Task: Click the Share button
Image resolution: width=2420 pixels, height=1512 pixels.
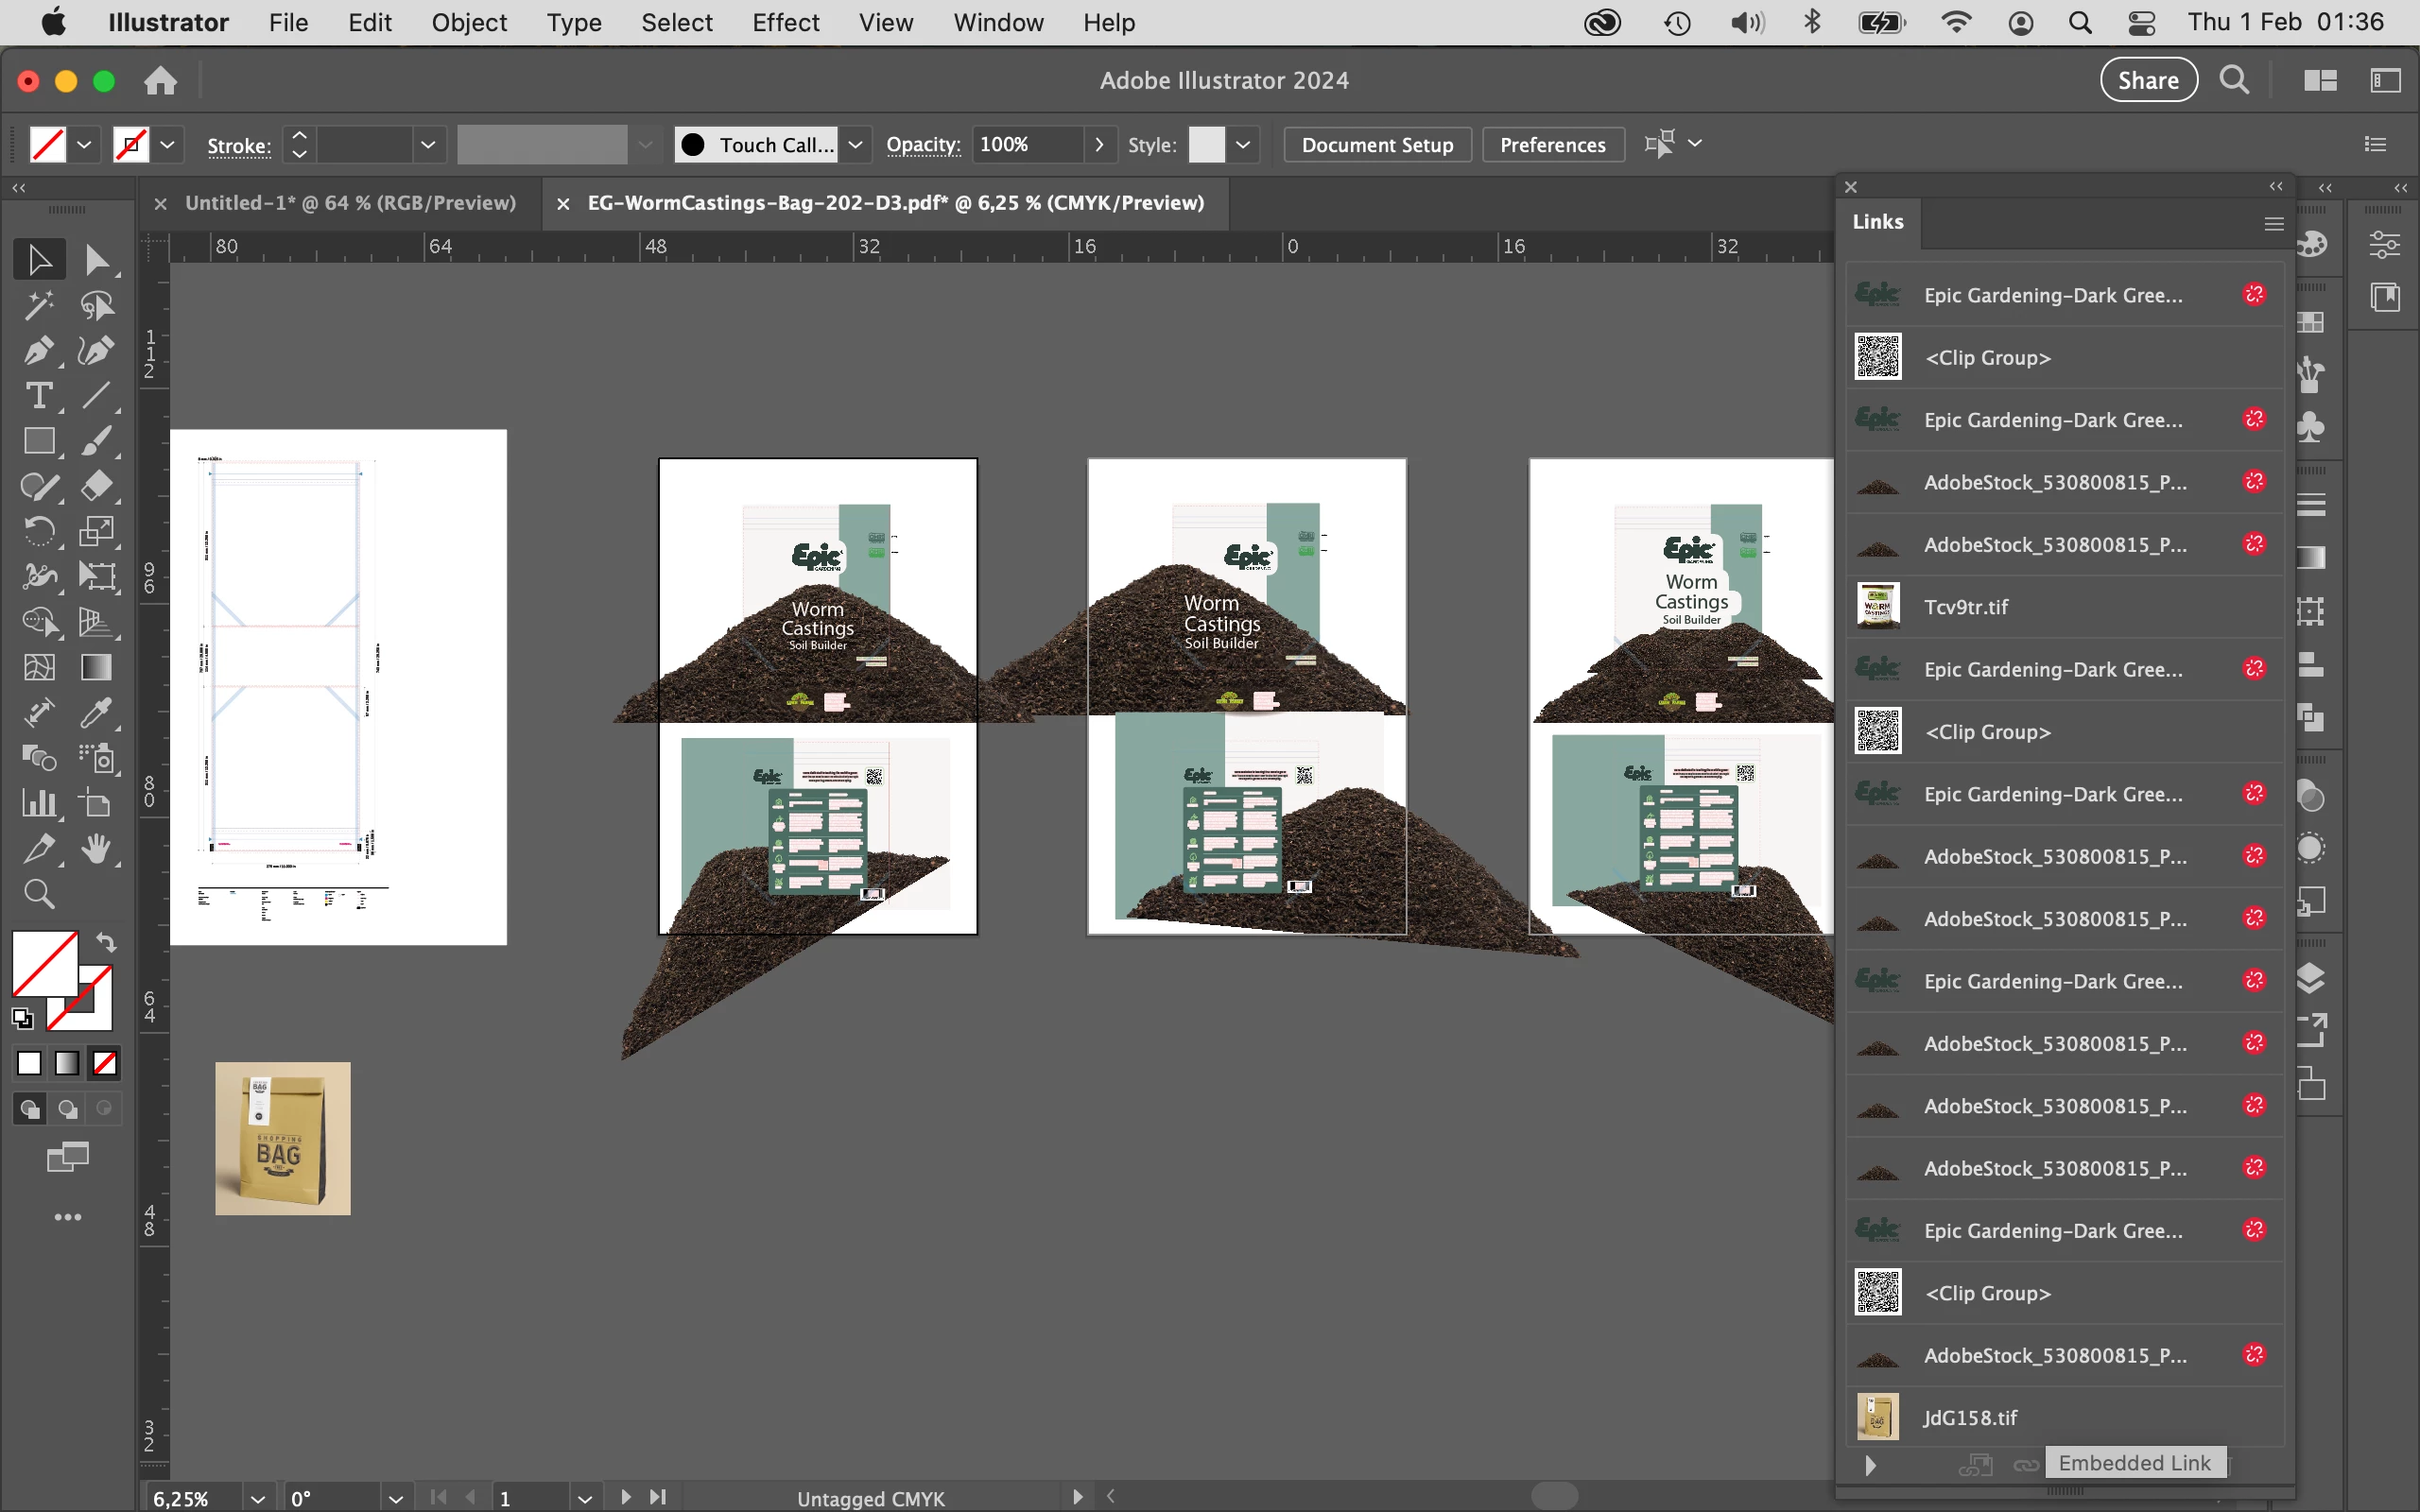Action: [2147, 80]
